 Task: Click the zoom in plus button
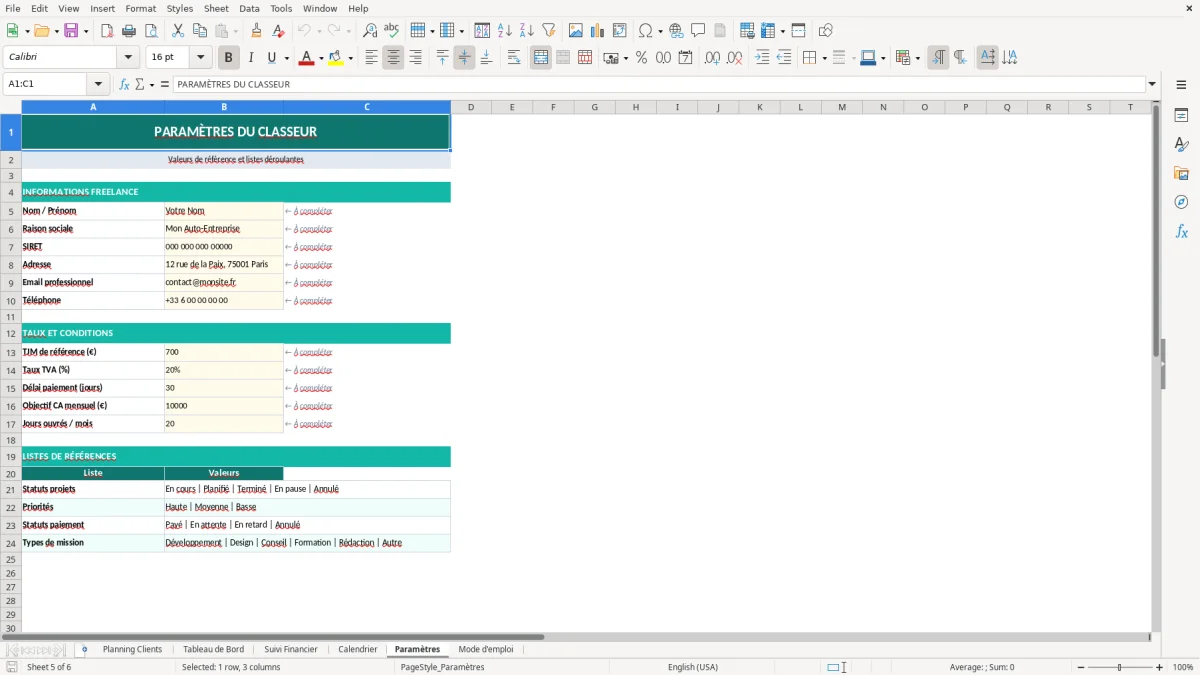[x=1160, y=667]
